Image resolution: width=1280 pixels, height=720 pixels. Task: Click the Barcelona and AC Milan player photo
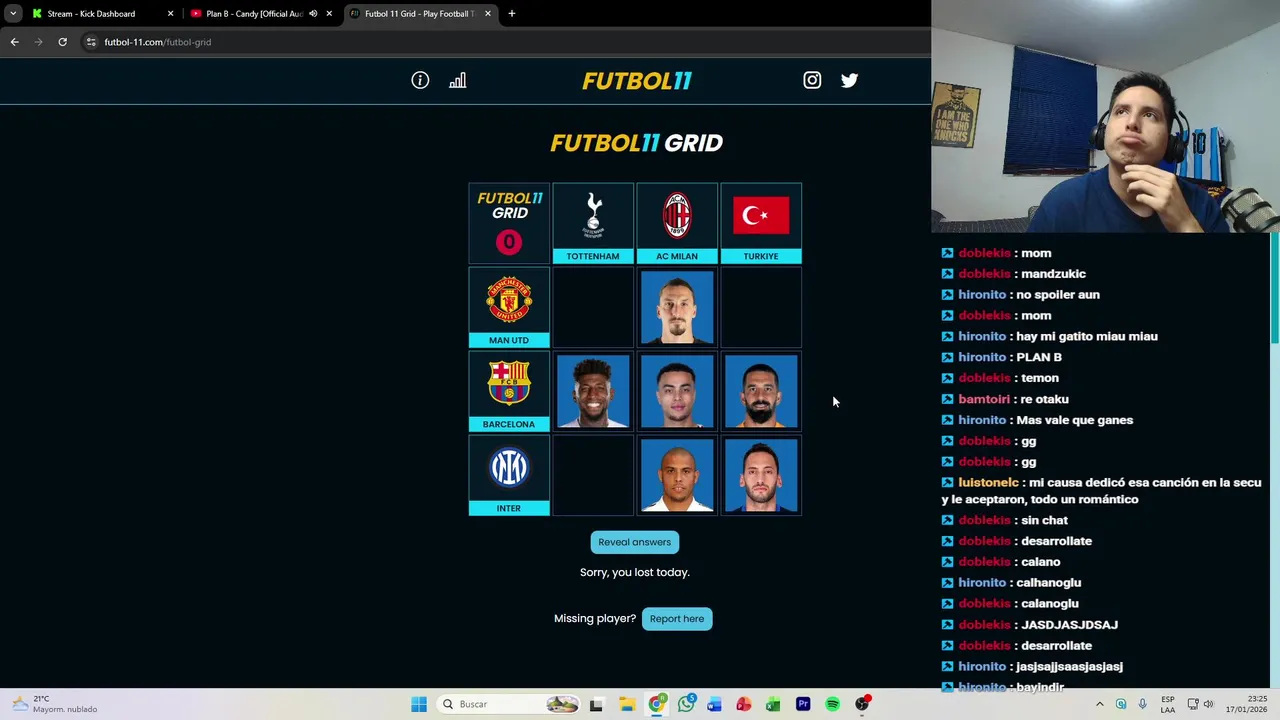pos(677,391)
